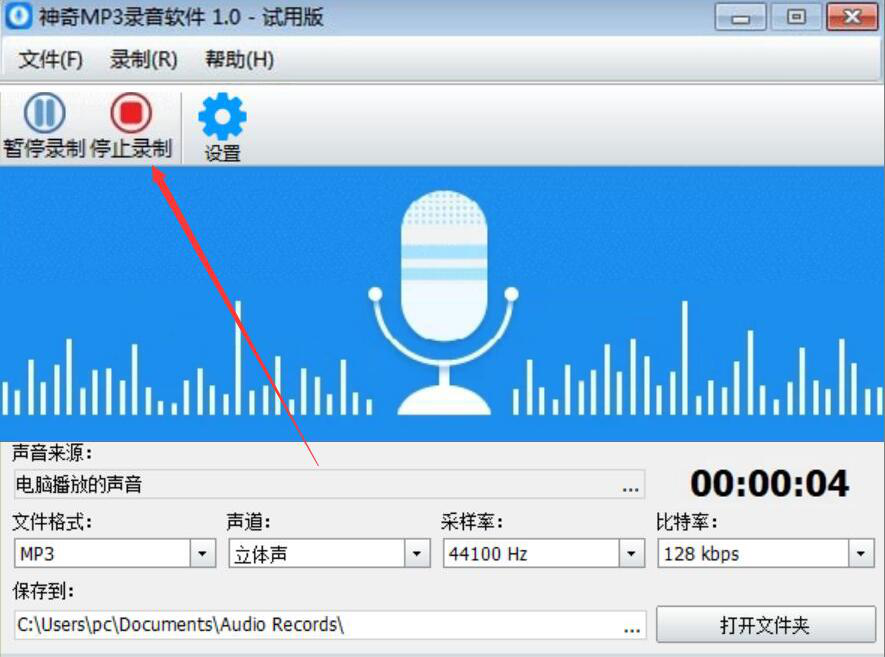Click the save path Audio Records field
Image resolution: width=885 pixels, height=657 pixels.
[x=330, y=625]
